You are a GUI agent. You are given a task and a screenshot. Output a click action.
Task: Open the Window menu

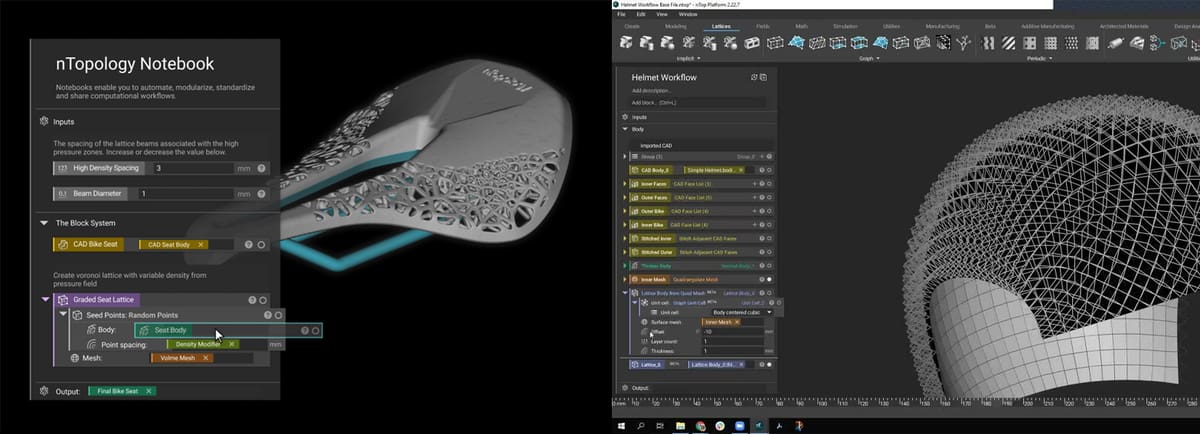click(x=688, y=15)
